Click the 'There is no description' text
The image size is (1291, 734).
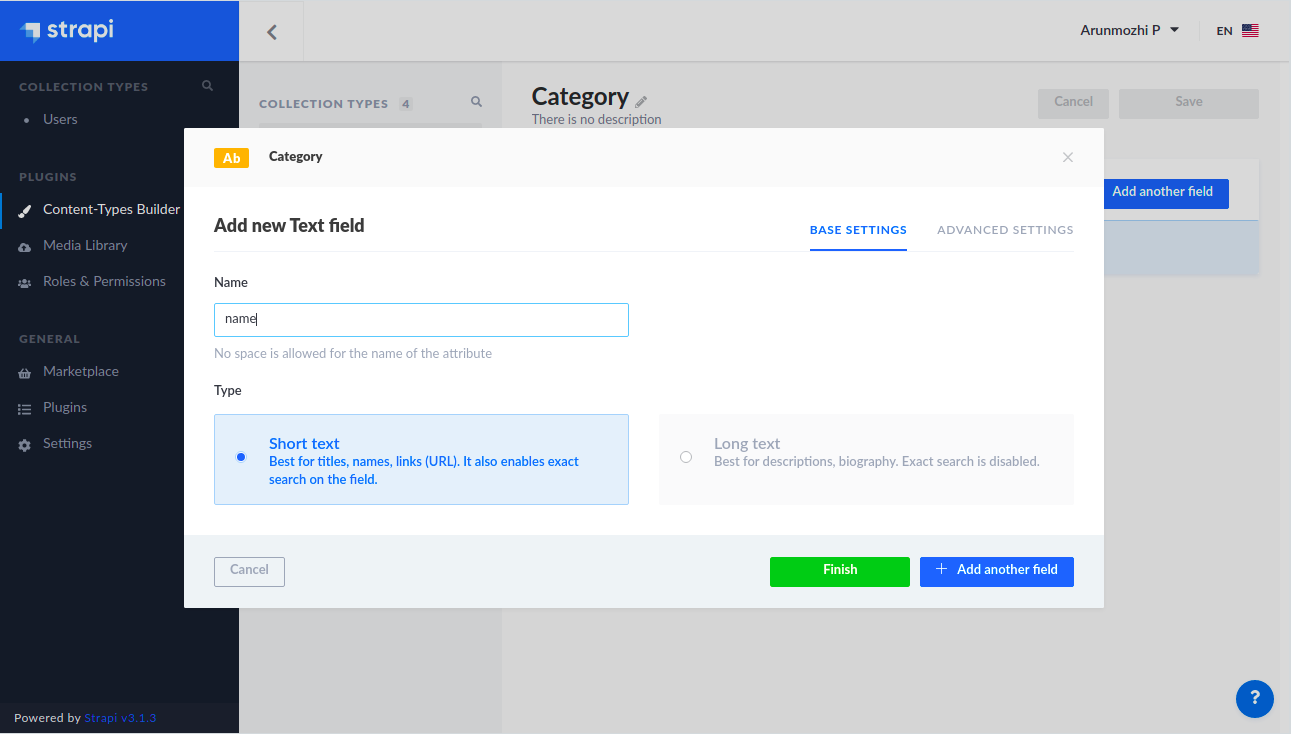click(597, 120)
